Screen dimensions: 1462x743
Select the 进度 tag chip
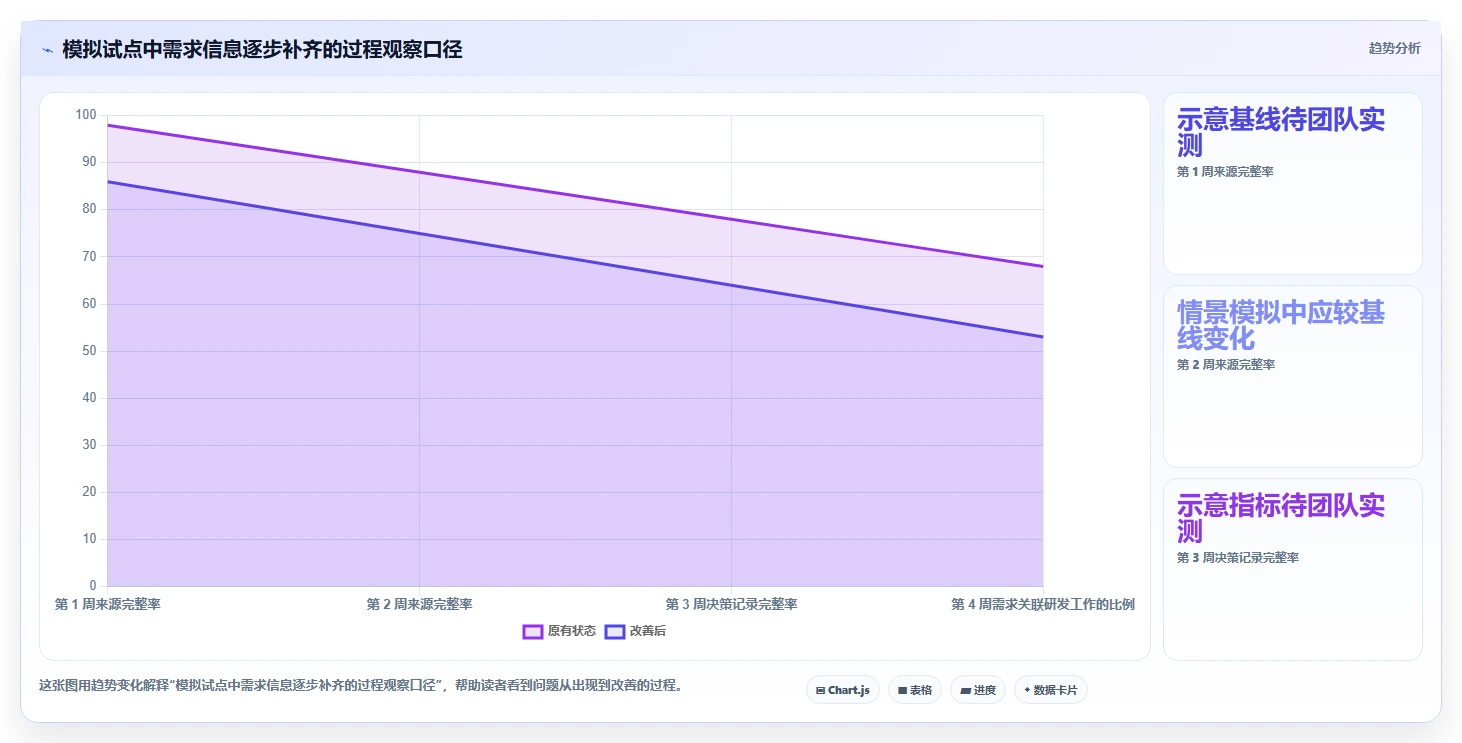coord(978,690)
